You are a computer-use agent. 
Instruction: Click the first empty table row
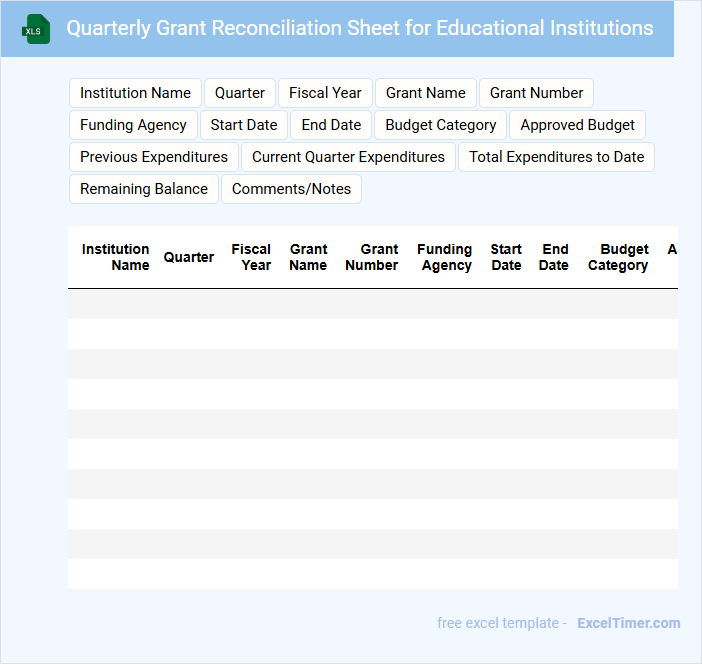tap(372, 304)
